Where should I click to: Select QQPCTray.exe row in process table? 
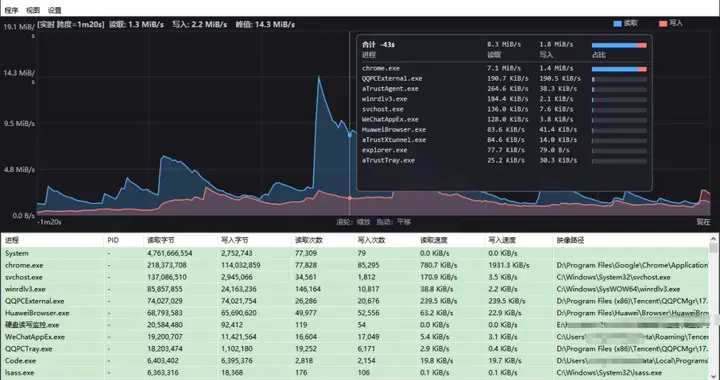354,349
